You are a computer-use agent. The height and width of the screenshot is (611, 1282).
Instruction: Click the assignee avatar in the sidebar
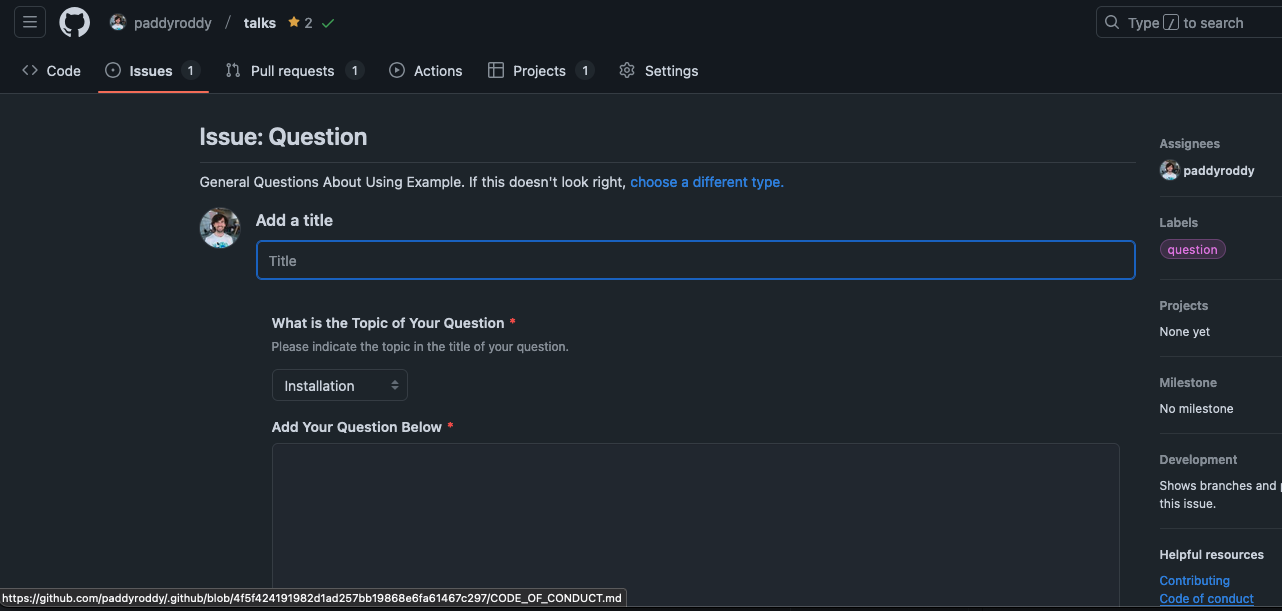(x=1169, y=170)
